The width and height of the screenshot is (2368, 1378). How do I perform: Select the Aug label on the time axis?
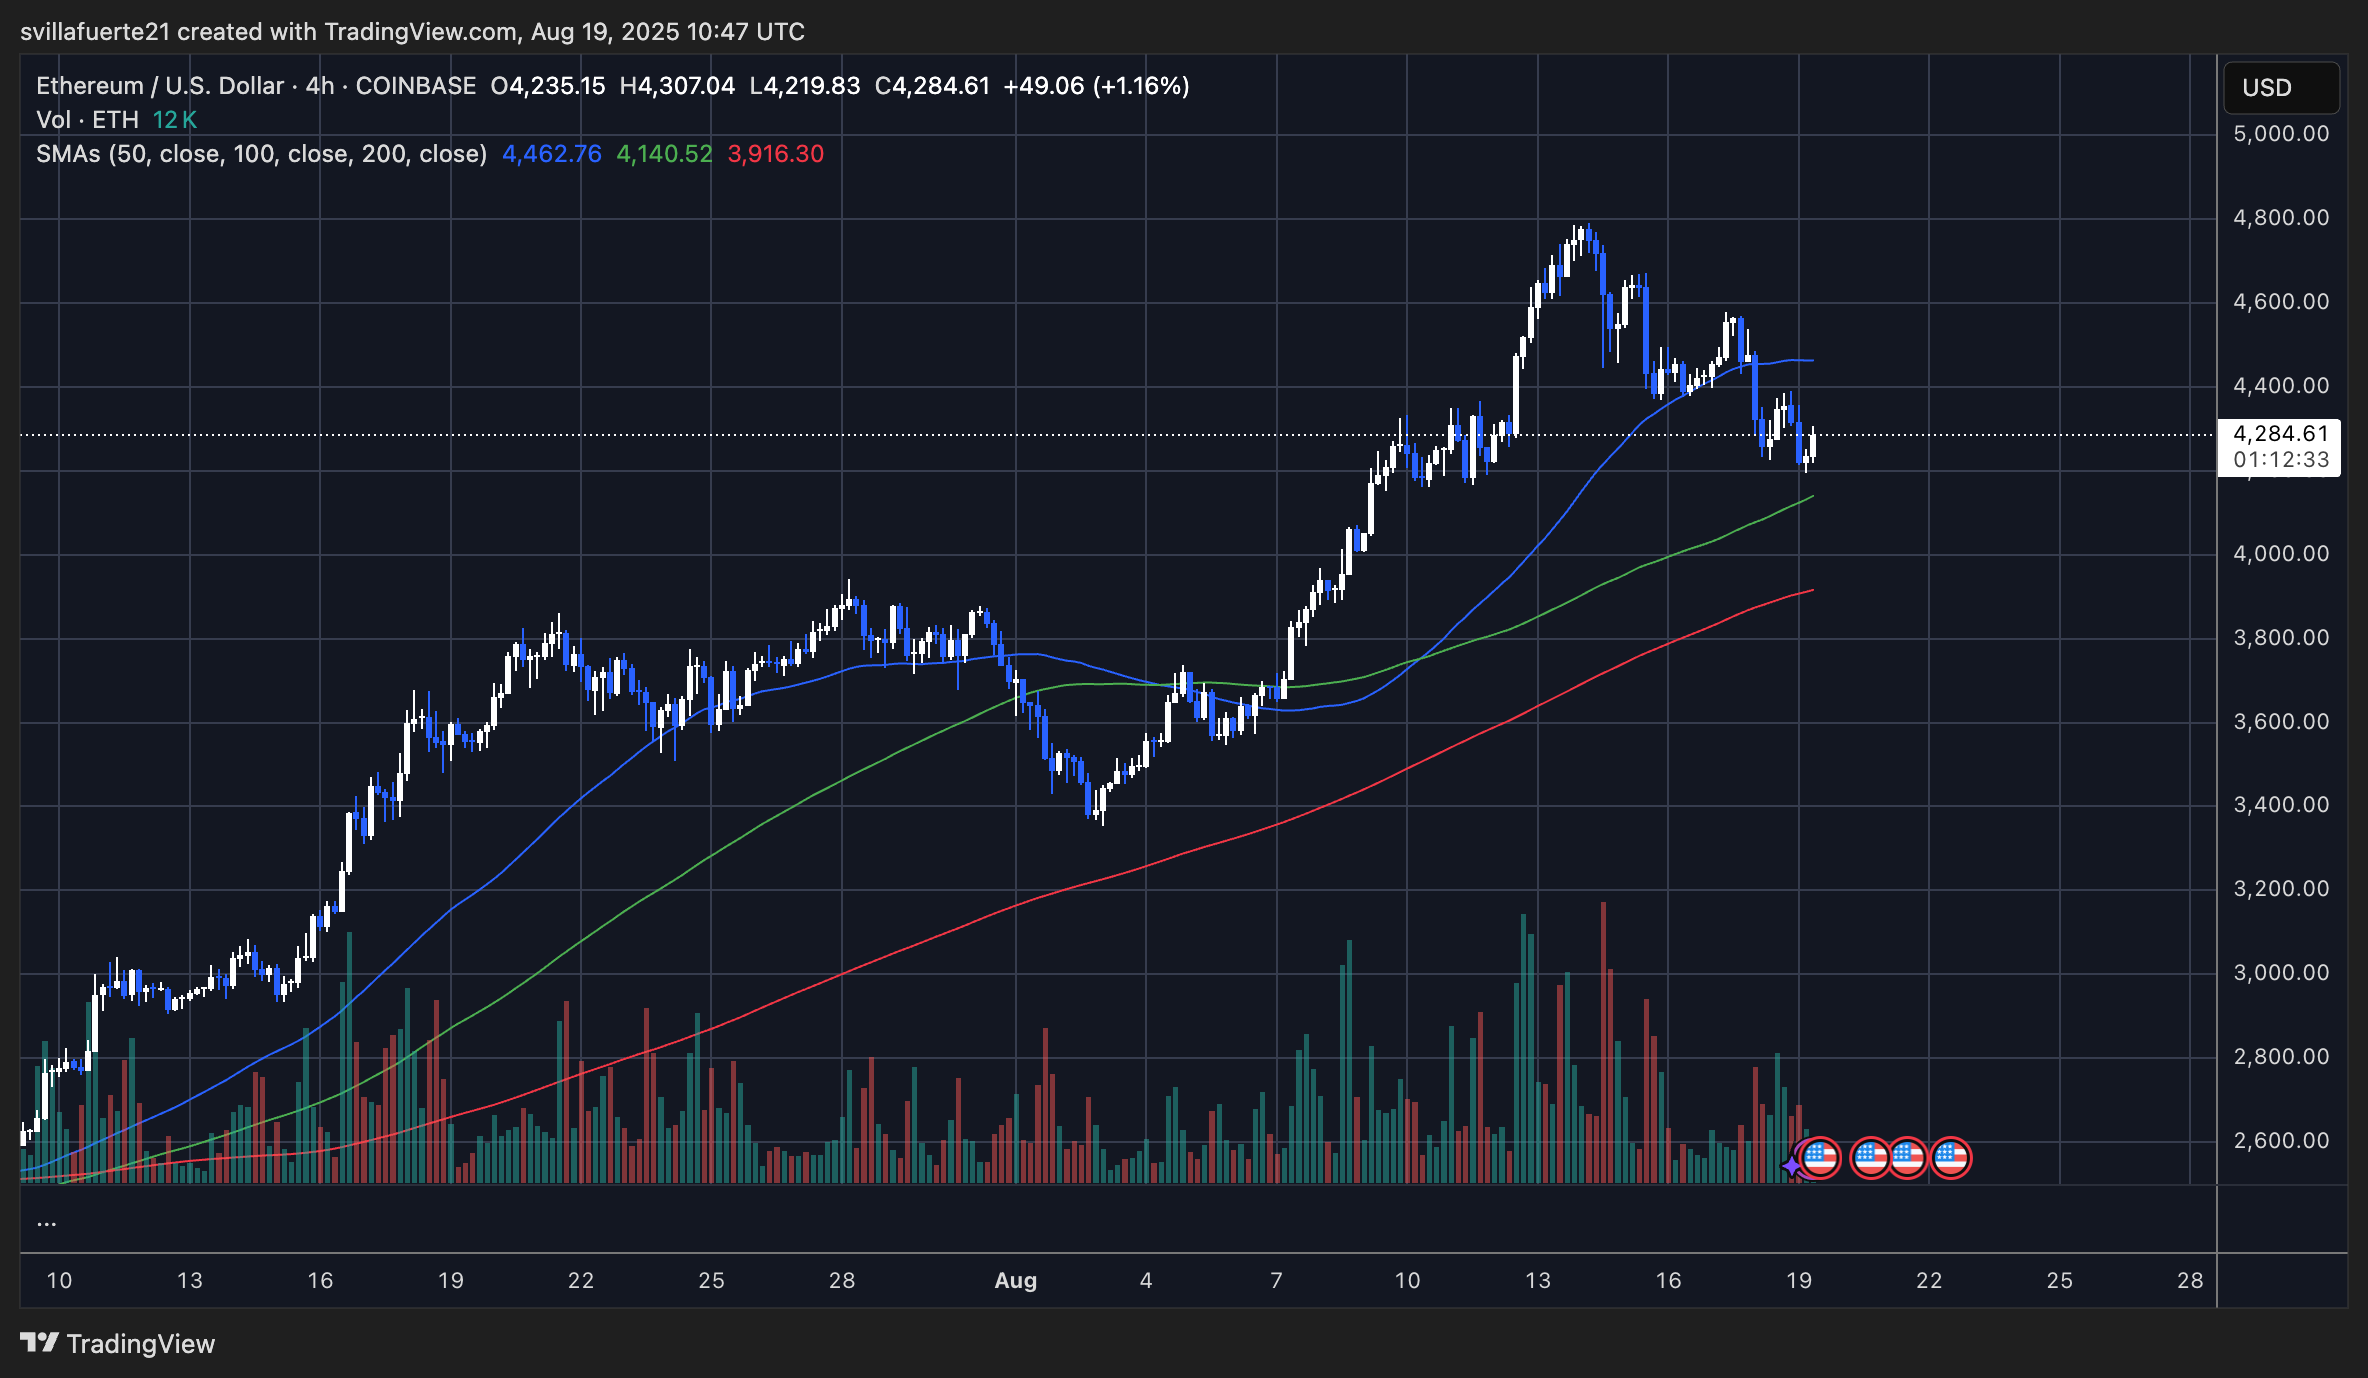click(x=1016, y=1279)
